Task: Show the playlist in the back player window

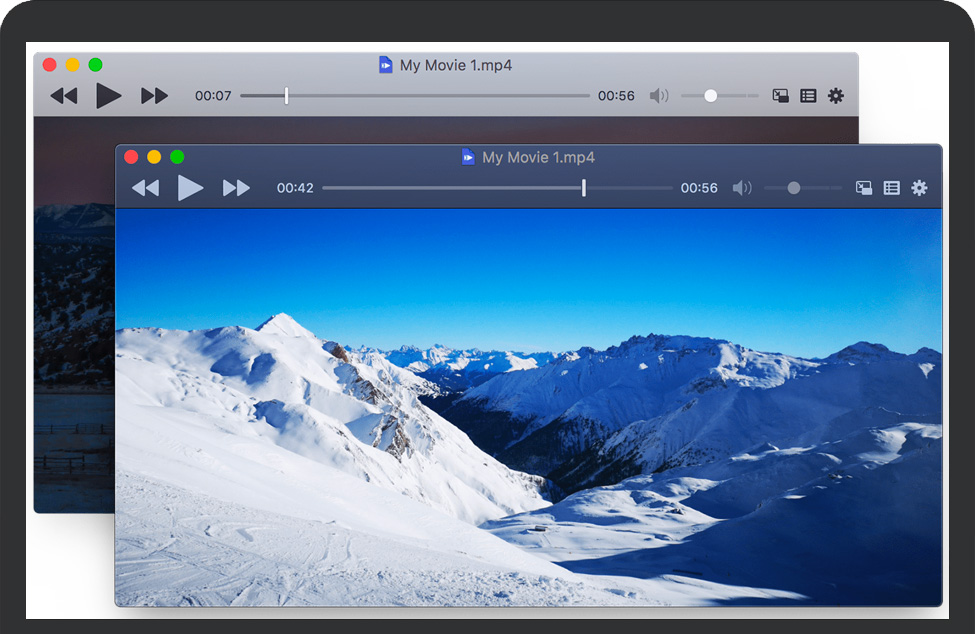Action: click(x=808, y=96)
